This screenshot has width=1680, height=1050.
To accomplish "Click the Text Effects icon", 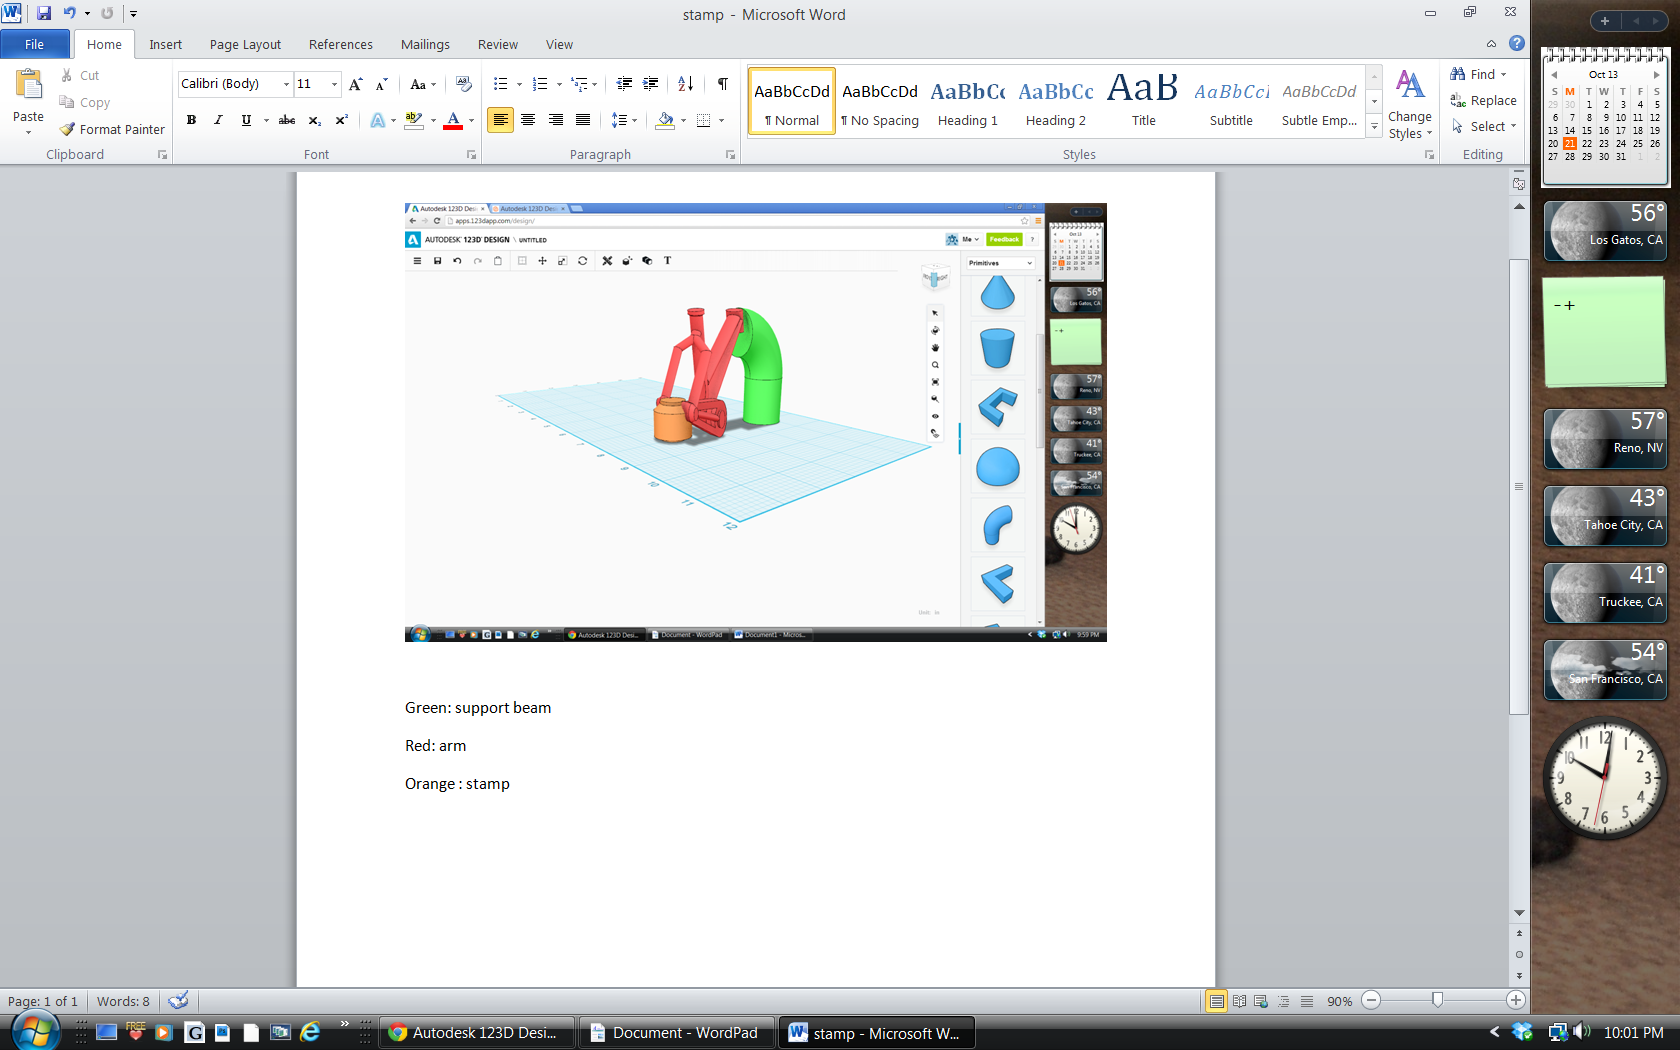I will [377, 120].
